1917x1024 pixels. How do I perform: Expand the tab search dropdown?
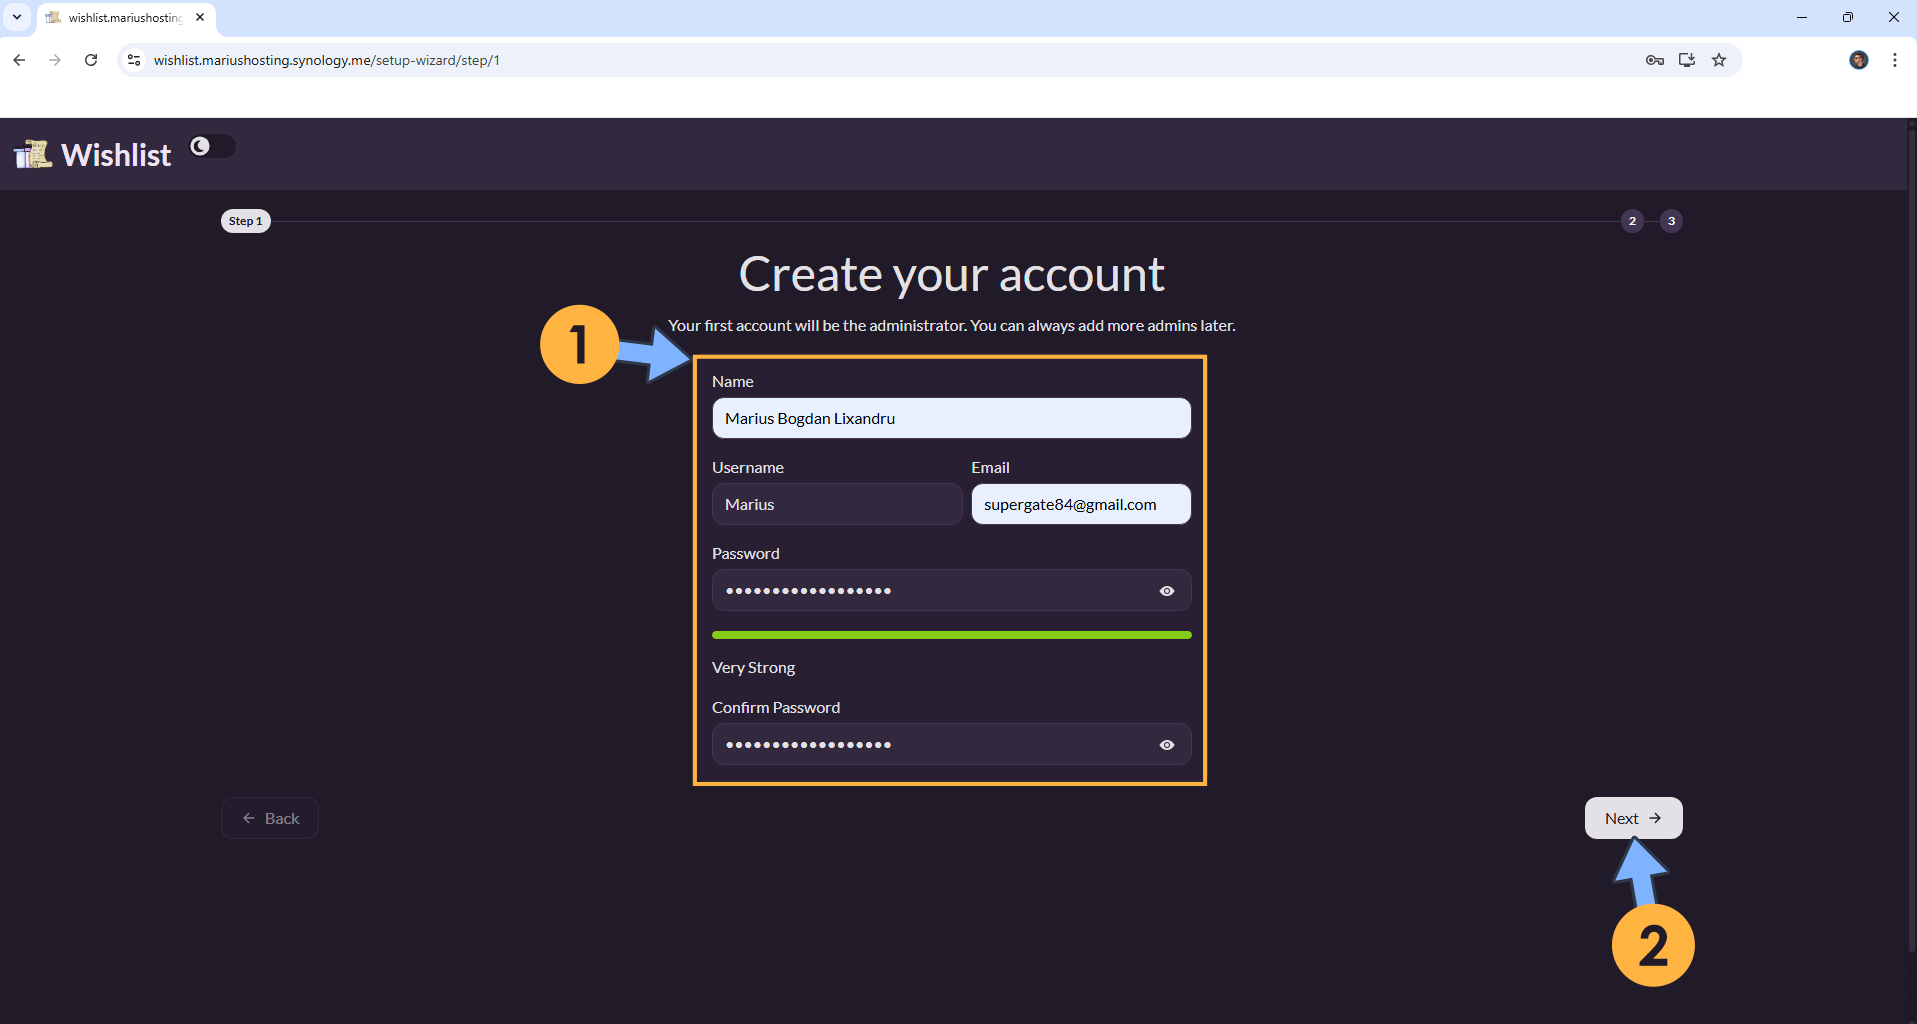(x=17, y=17)
